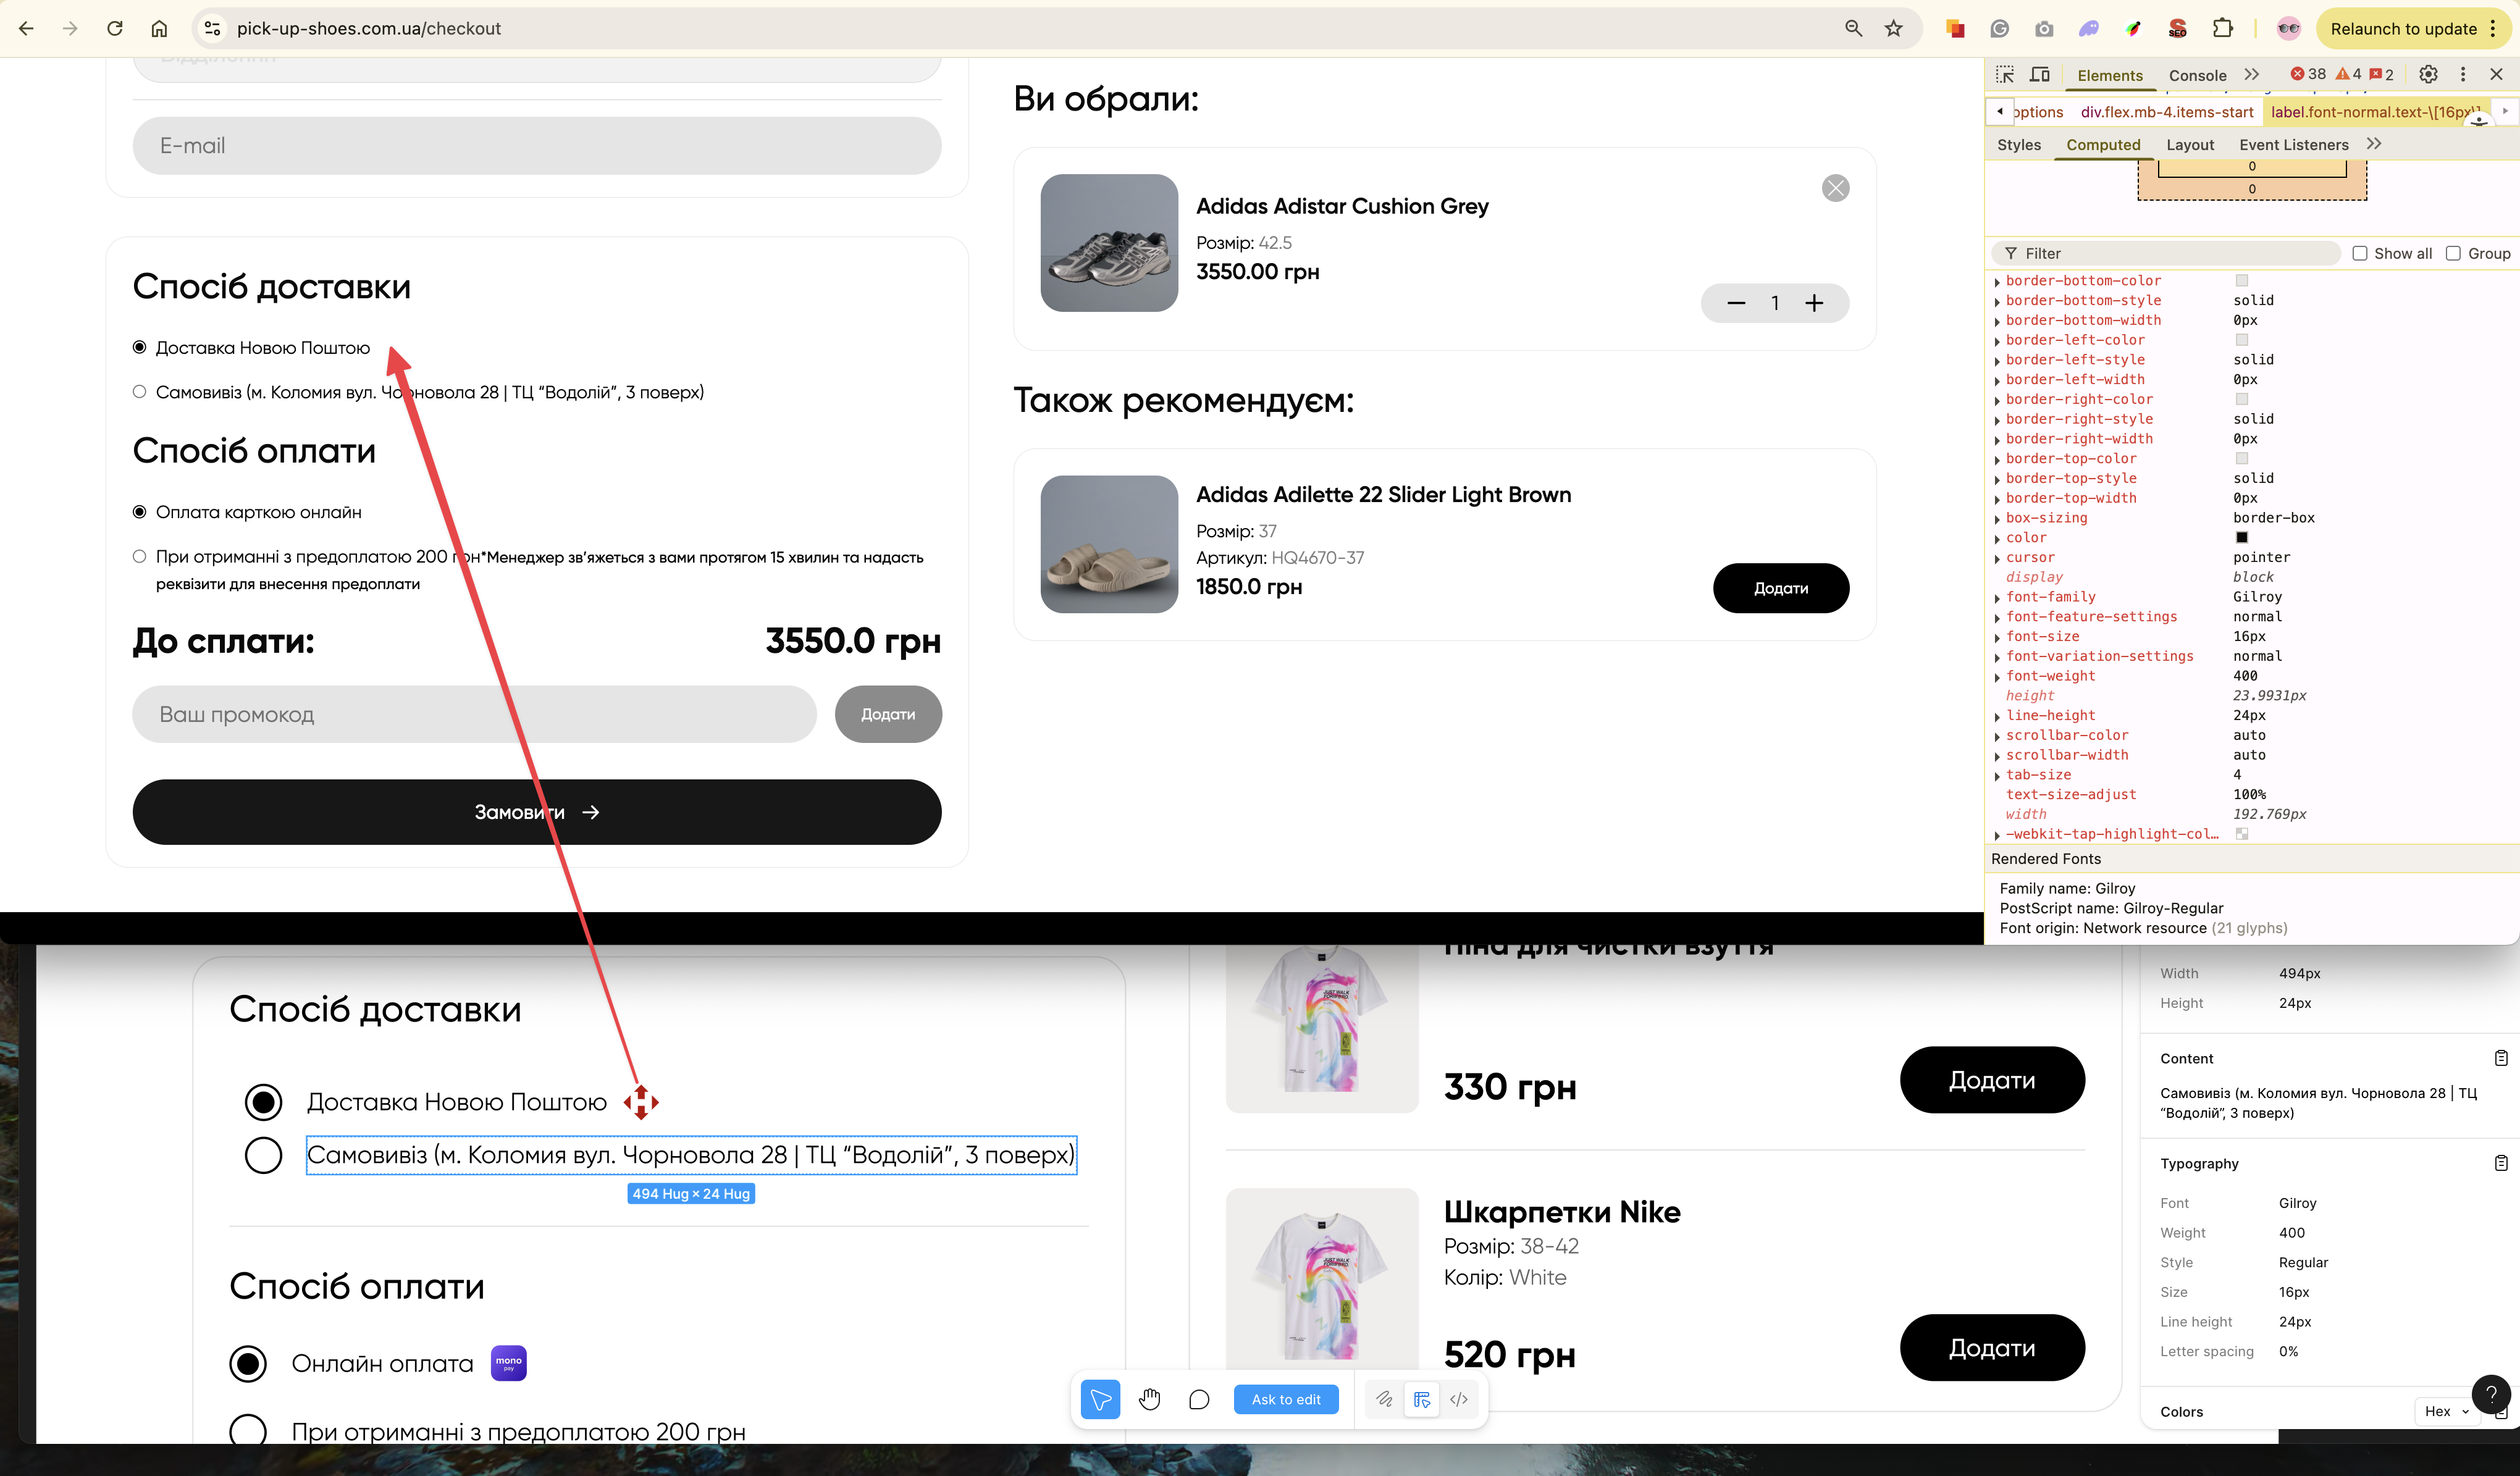Remove Adidas Adistar item with X icon
Screen dimensions: 2520x1476
point(1835,188)
